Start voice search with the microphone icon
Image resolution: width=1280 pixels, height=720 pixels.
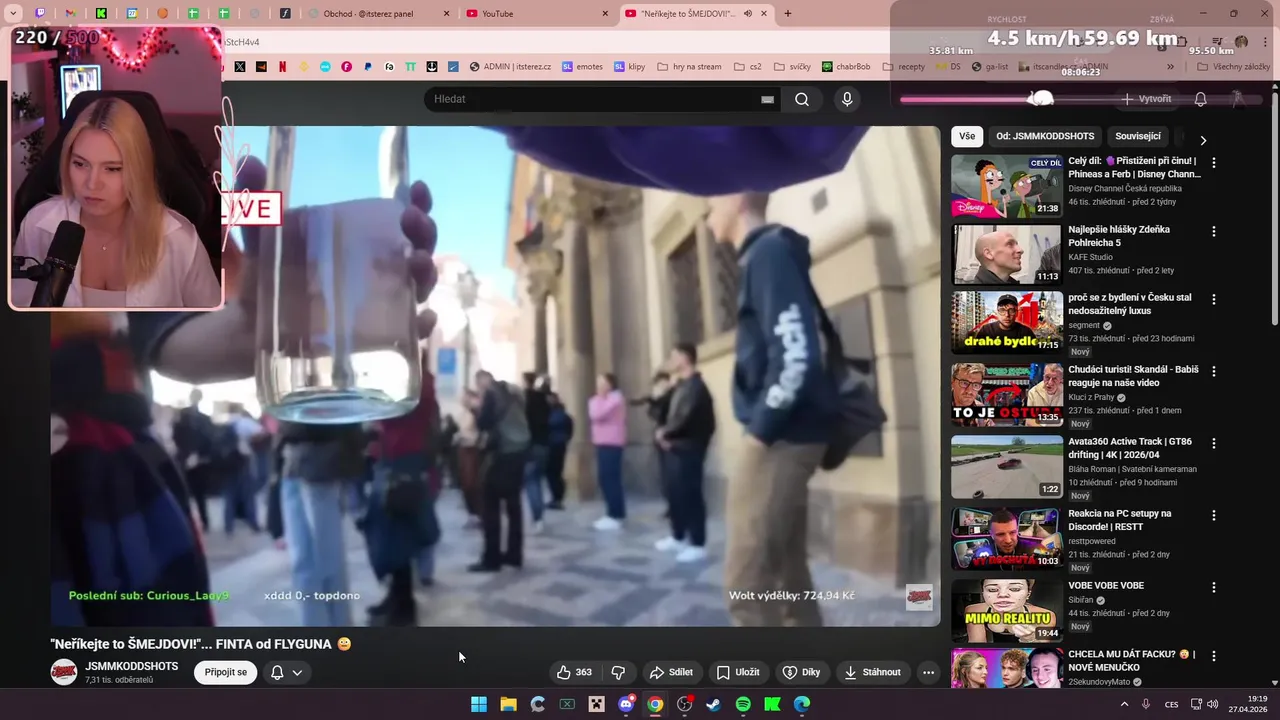pyautogui.click(x=847, y=99)
